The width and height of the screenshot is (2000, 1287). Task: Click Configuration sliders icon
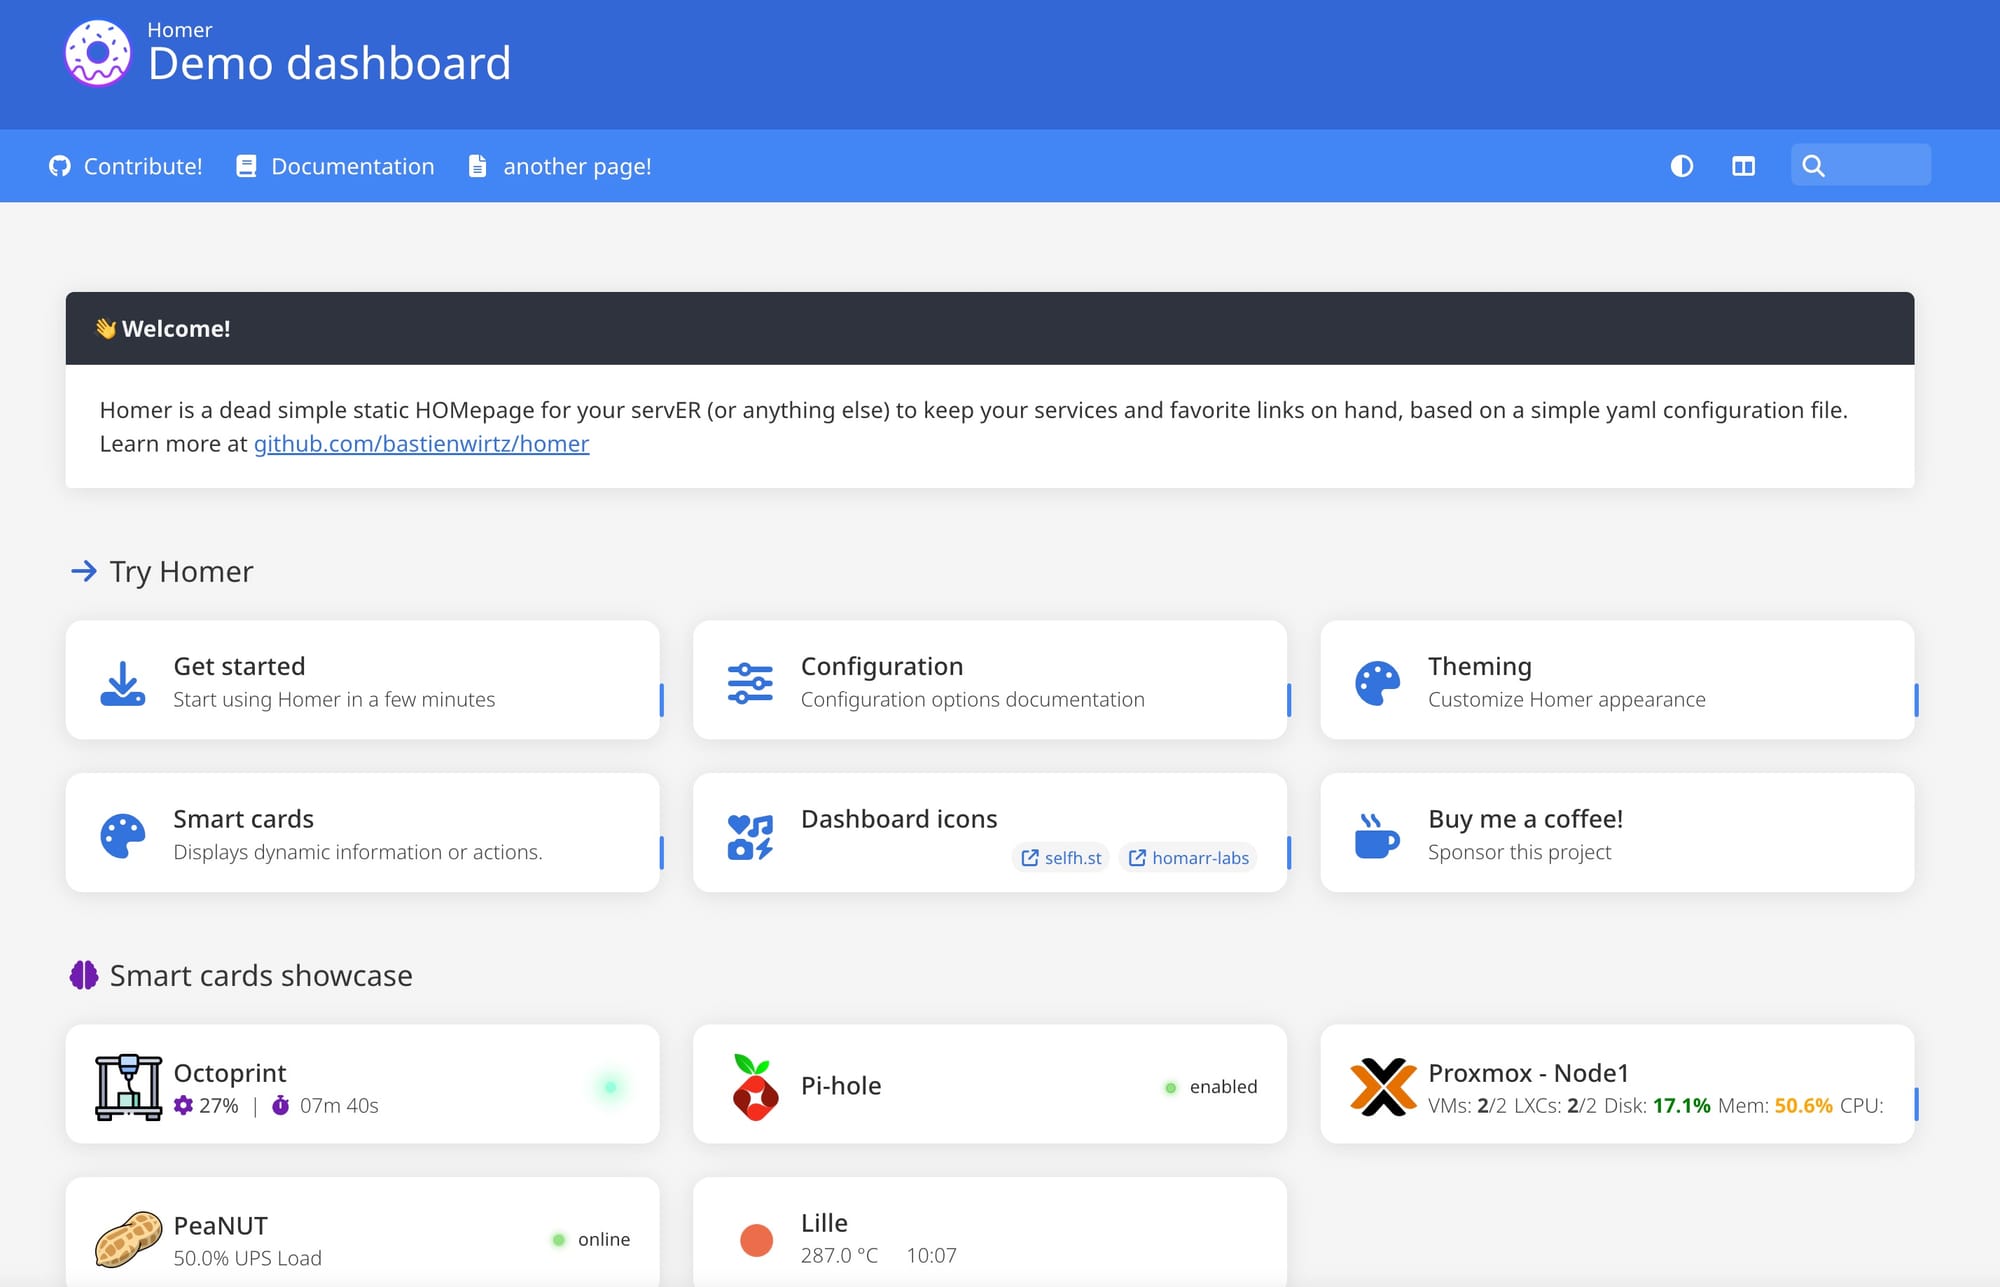pos(750,683)
